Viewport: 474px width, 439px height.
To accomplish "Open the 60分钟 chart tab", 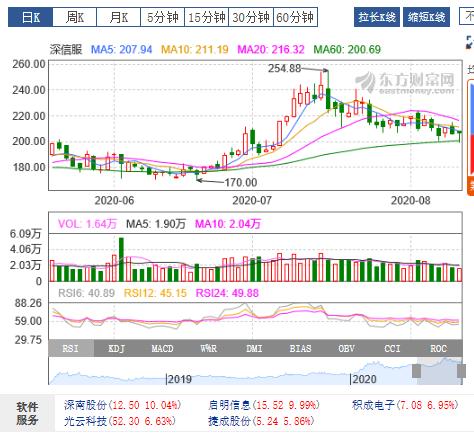I will [295, 17].
